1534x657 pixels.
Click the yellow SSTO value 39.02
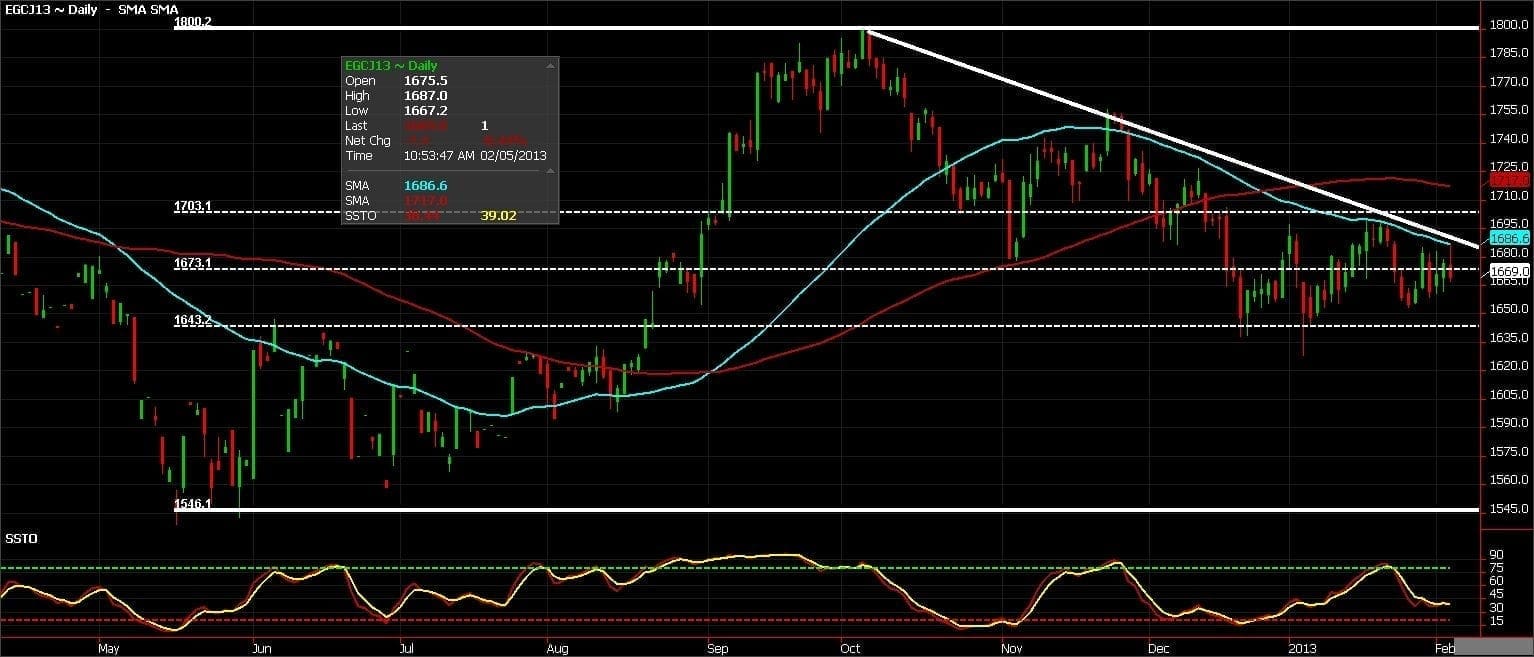[498, 215]
